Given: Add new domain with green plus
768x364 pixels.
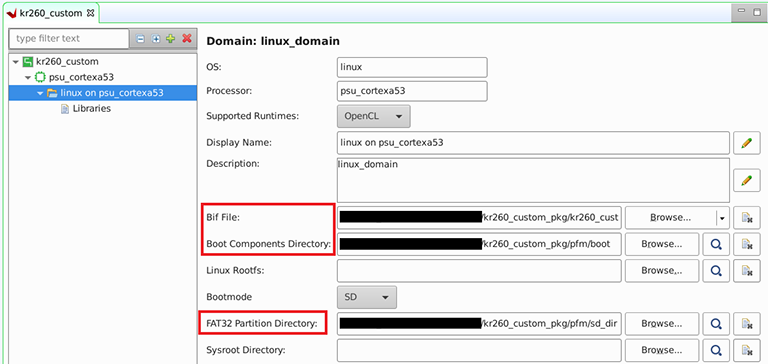Looking at the screenshot, I should (170, 39).
